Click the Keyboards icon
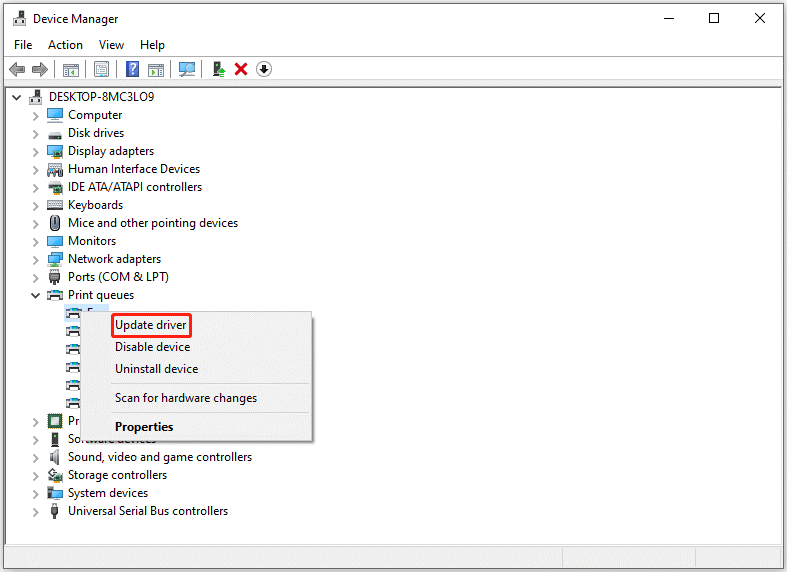 point(55,205)
